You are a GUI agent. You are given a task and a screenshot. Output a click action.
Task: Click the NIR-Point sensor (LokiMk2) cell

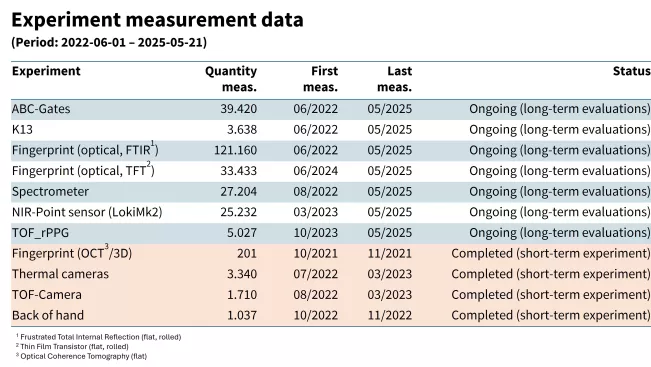(x=87, y=212)
